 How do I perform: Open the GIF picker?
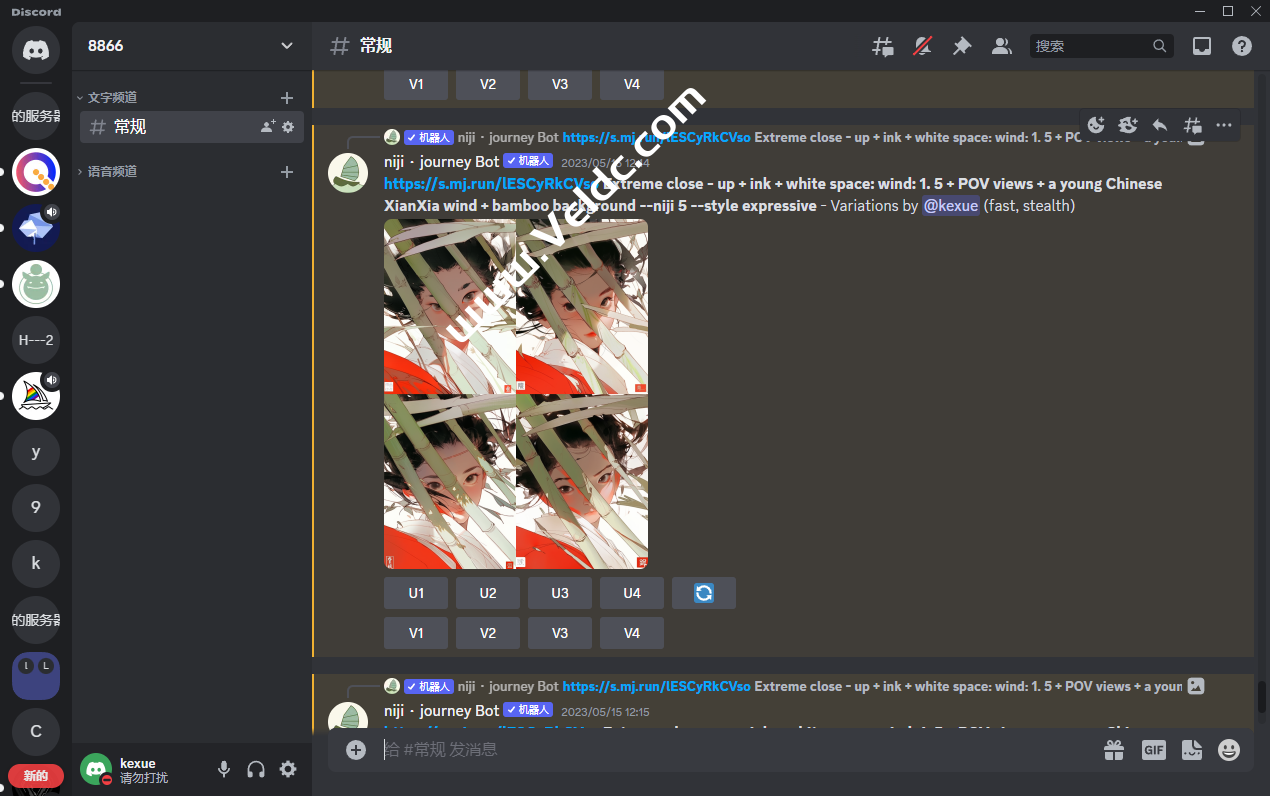[1153, 750]
